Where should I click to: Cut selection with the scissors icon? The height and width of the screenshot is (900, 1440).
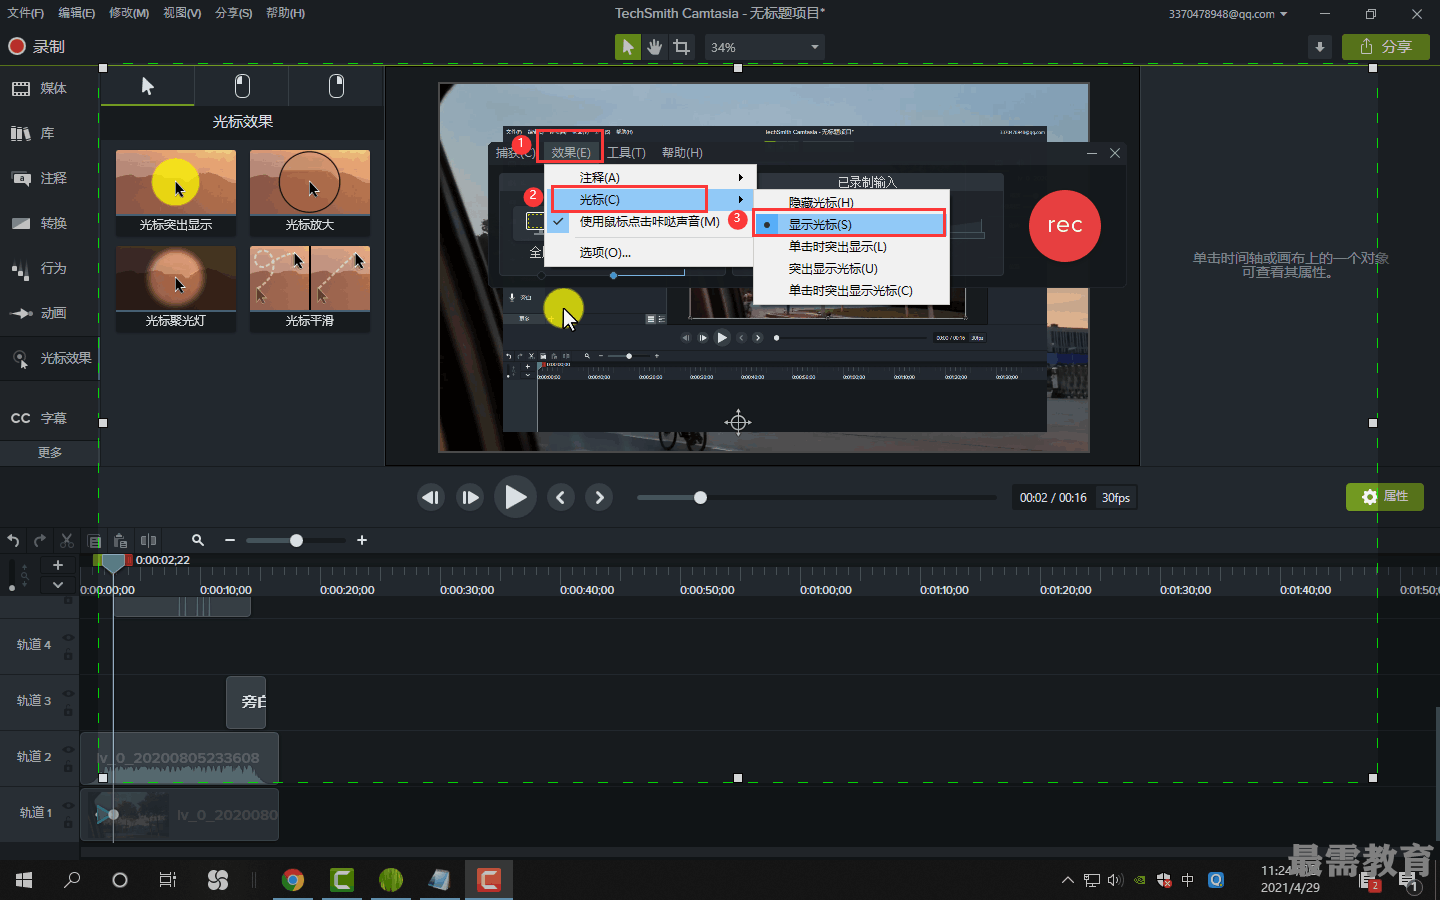pos(67,540)
